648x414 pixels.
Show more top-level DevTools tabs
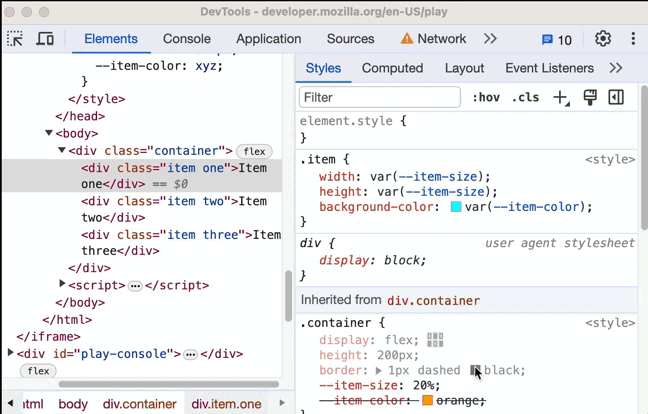coord(490,39)
